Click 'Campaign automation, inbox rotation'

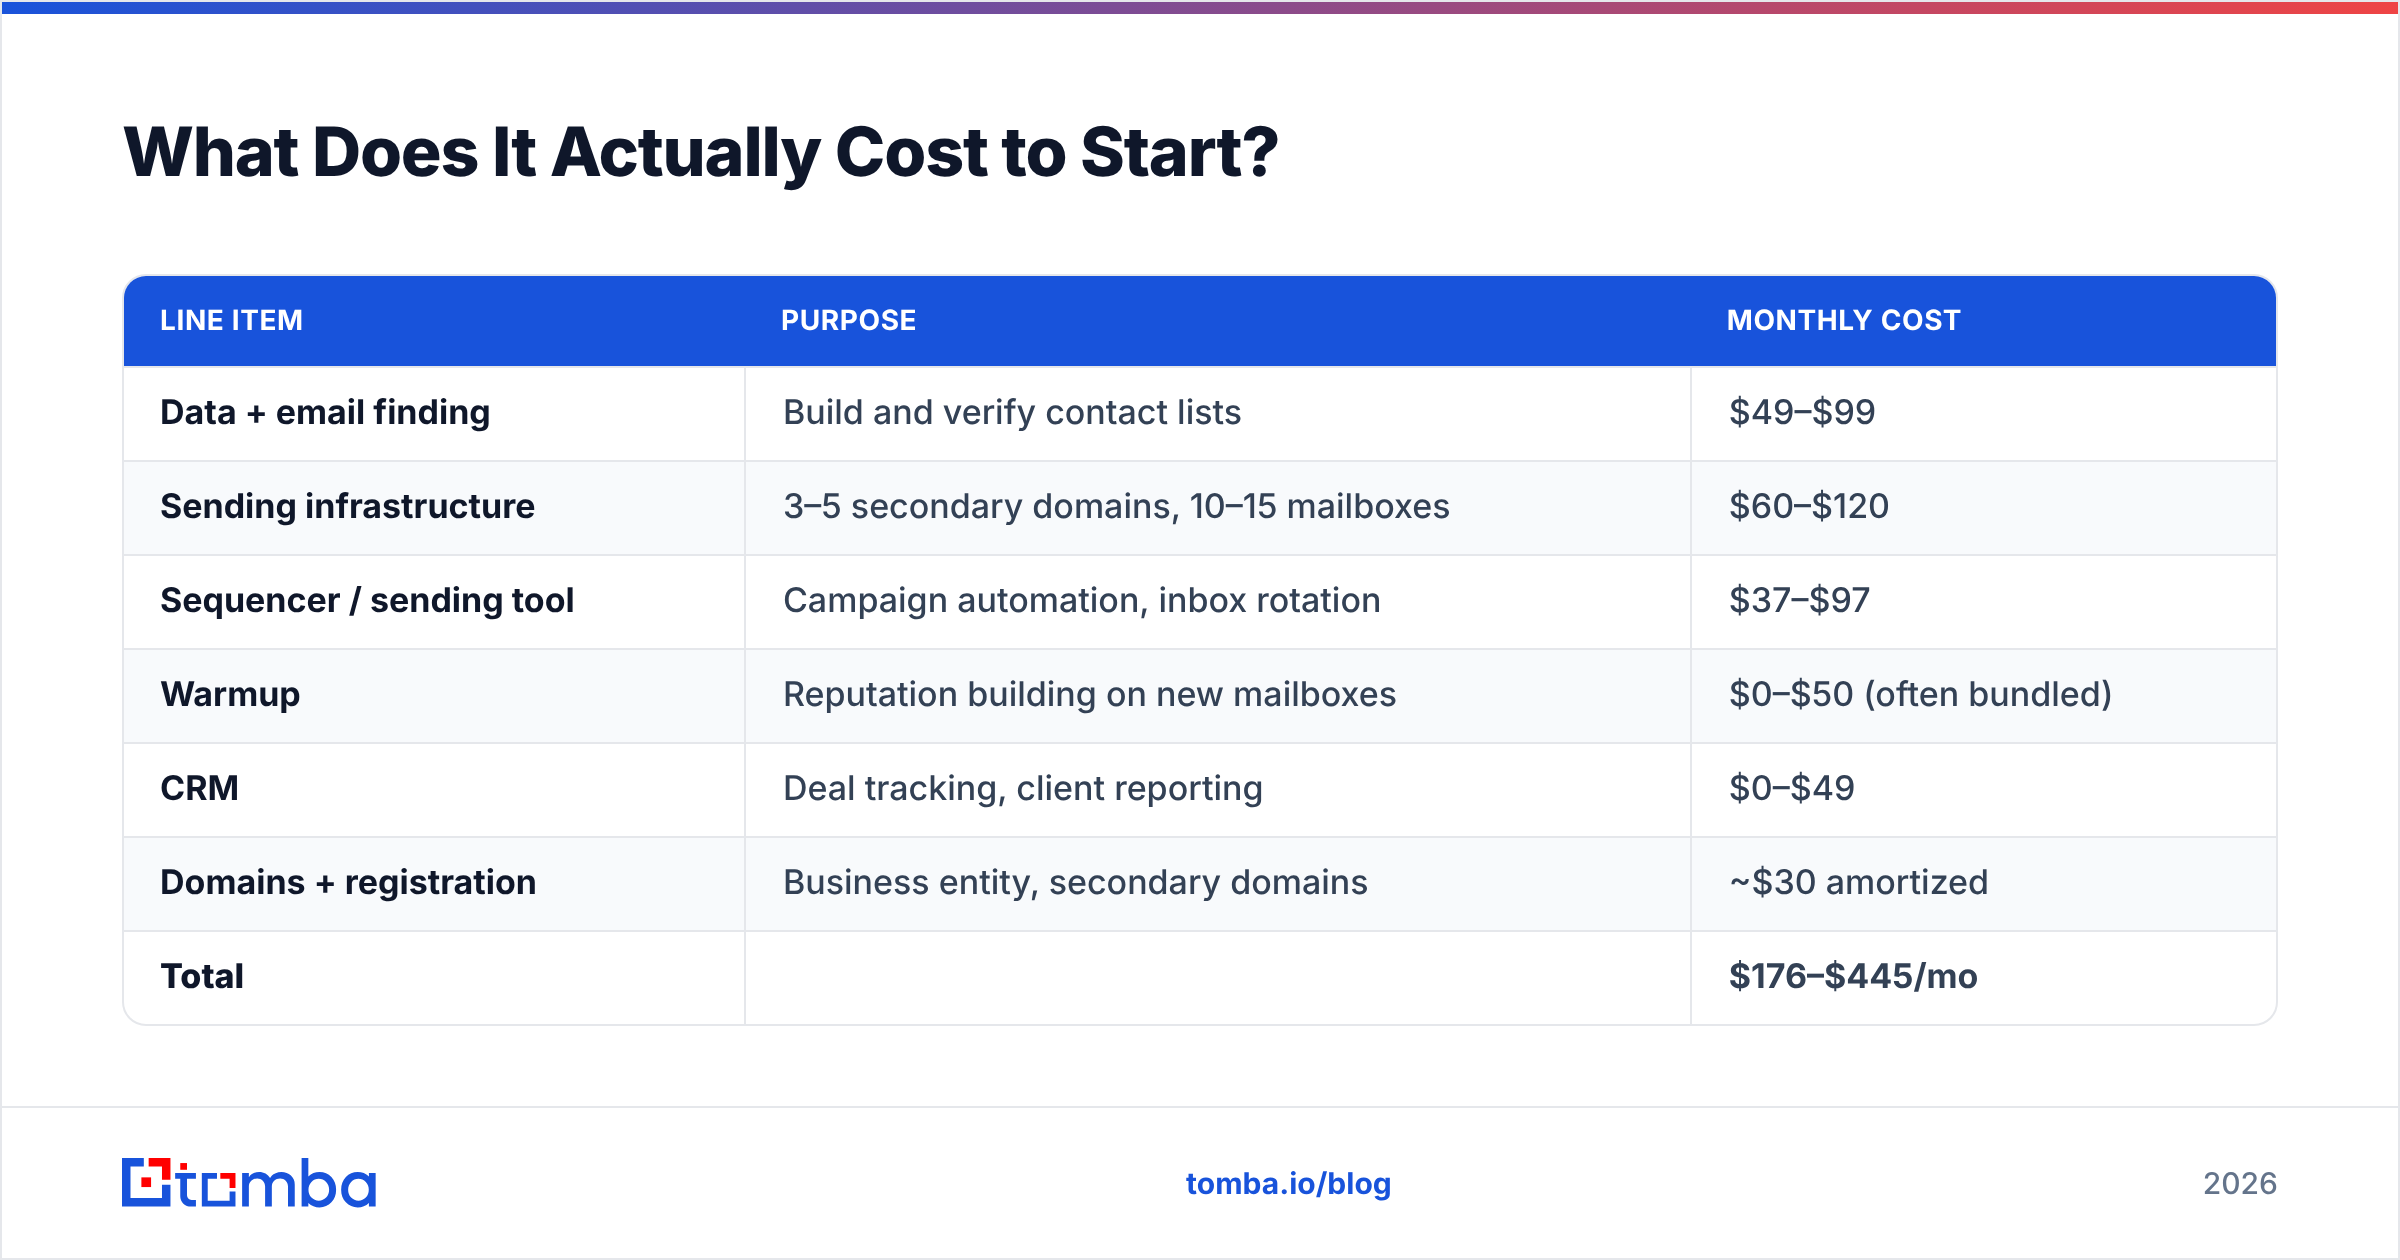(1082, 600)
